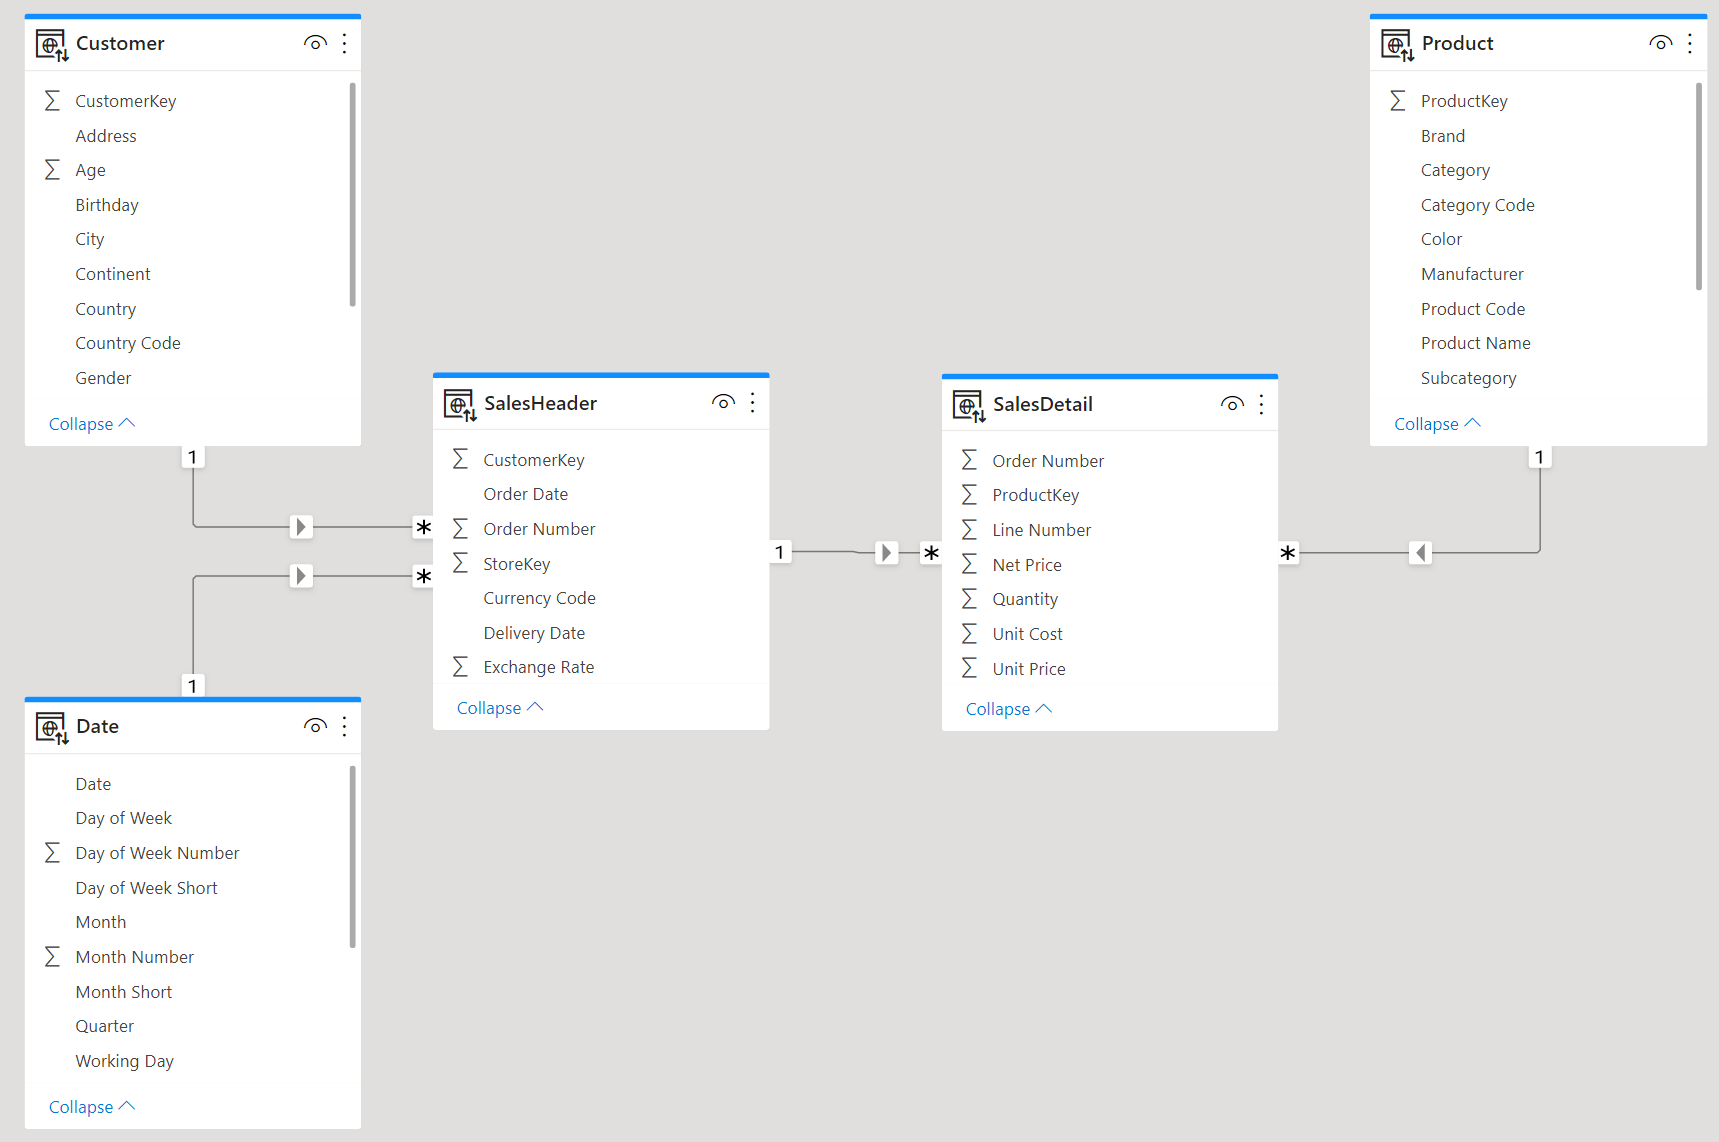Select the sigma icon beside CustomerKey
The image size is (1719, 1142).
(x=52, y=100)
